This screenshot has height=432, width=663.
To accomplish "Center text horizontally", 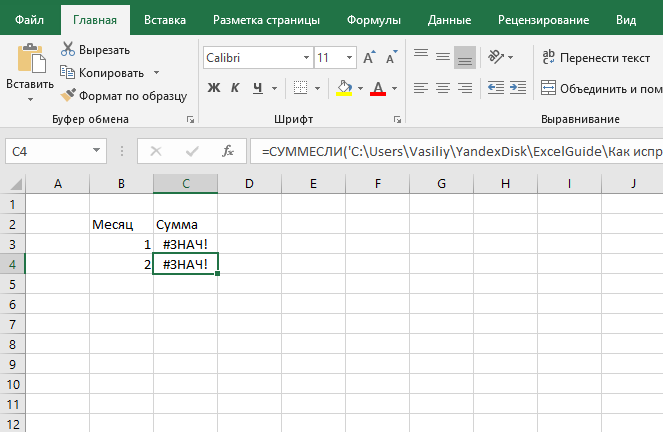I will coord(443,88).
